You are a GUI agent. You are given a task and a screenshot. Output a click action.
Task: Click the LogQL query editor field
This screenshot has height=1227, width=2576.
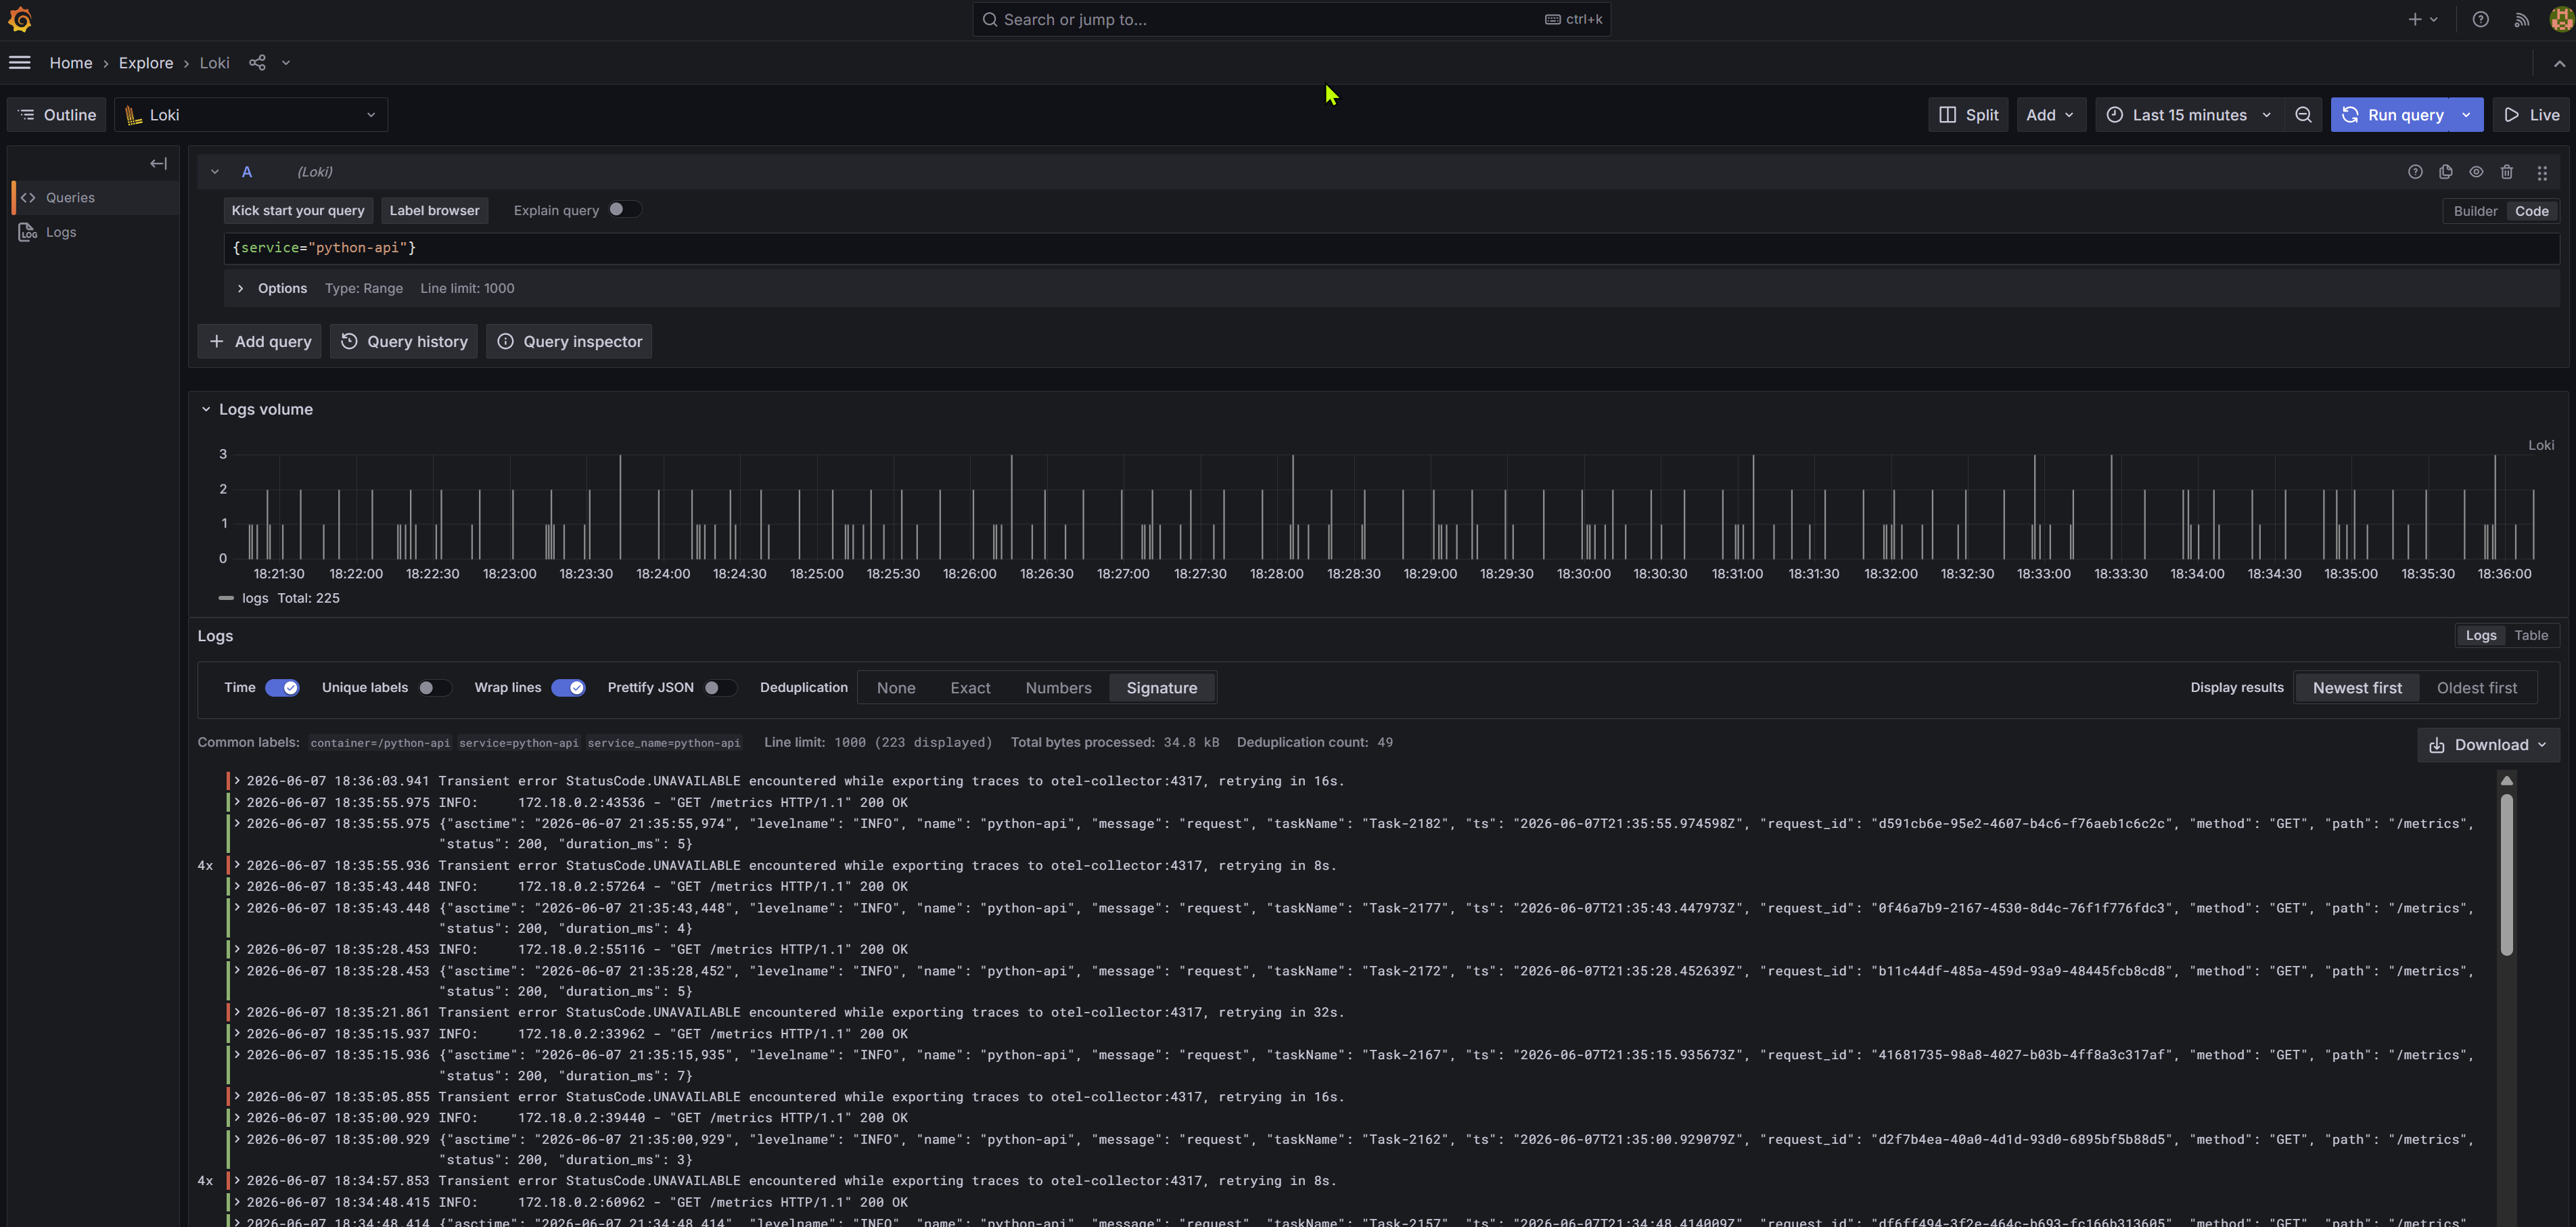tap(1391, 248)
